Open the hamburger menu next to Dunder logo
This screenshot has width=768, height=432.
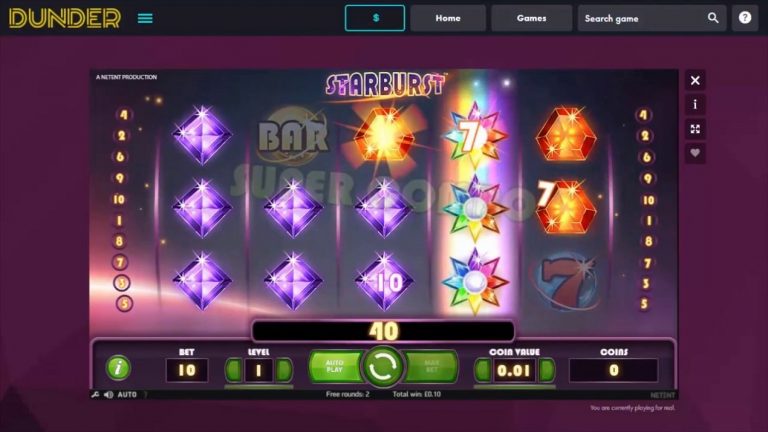pos(145,18)
